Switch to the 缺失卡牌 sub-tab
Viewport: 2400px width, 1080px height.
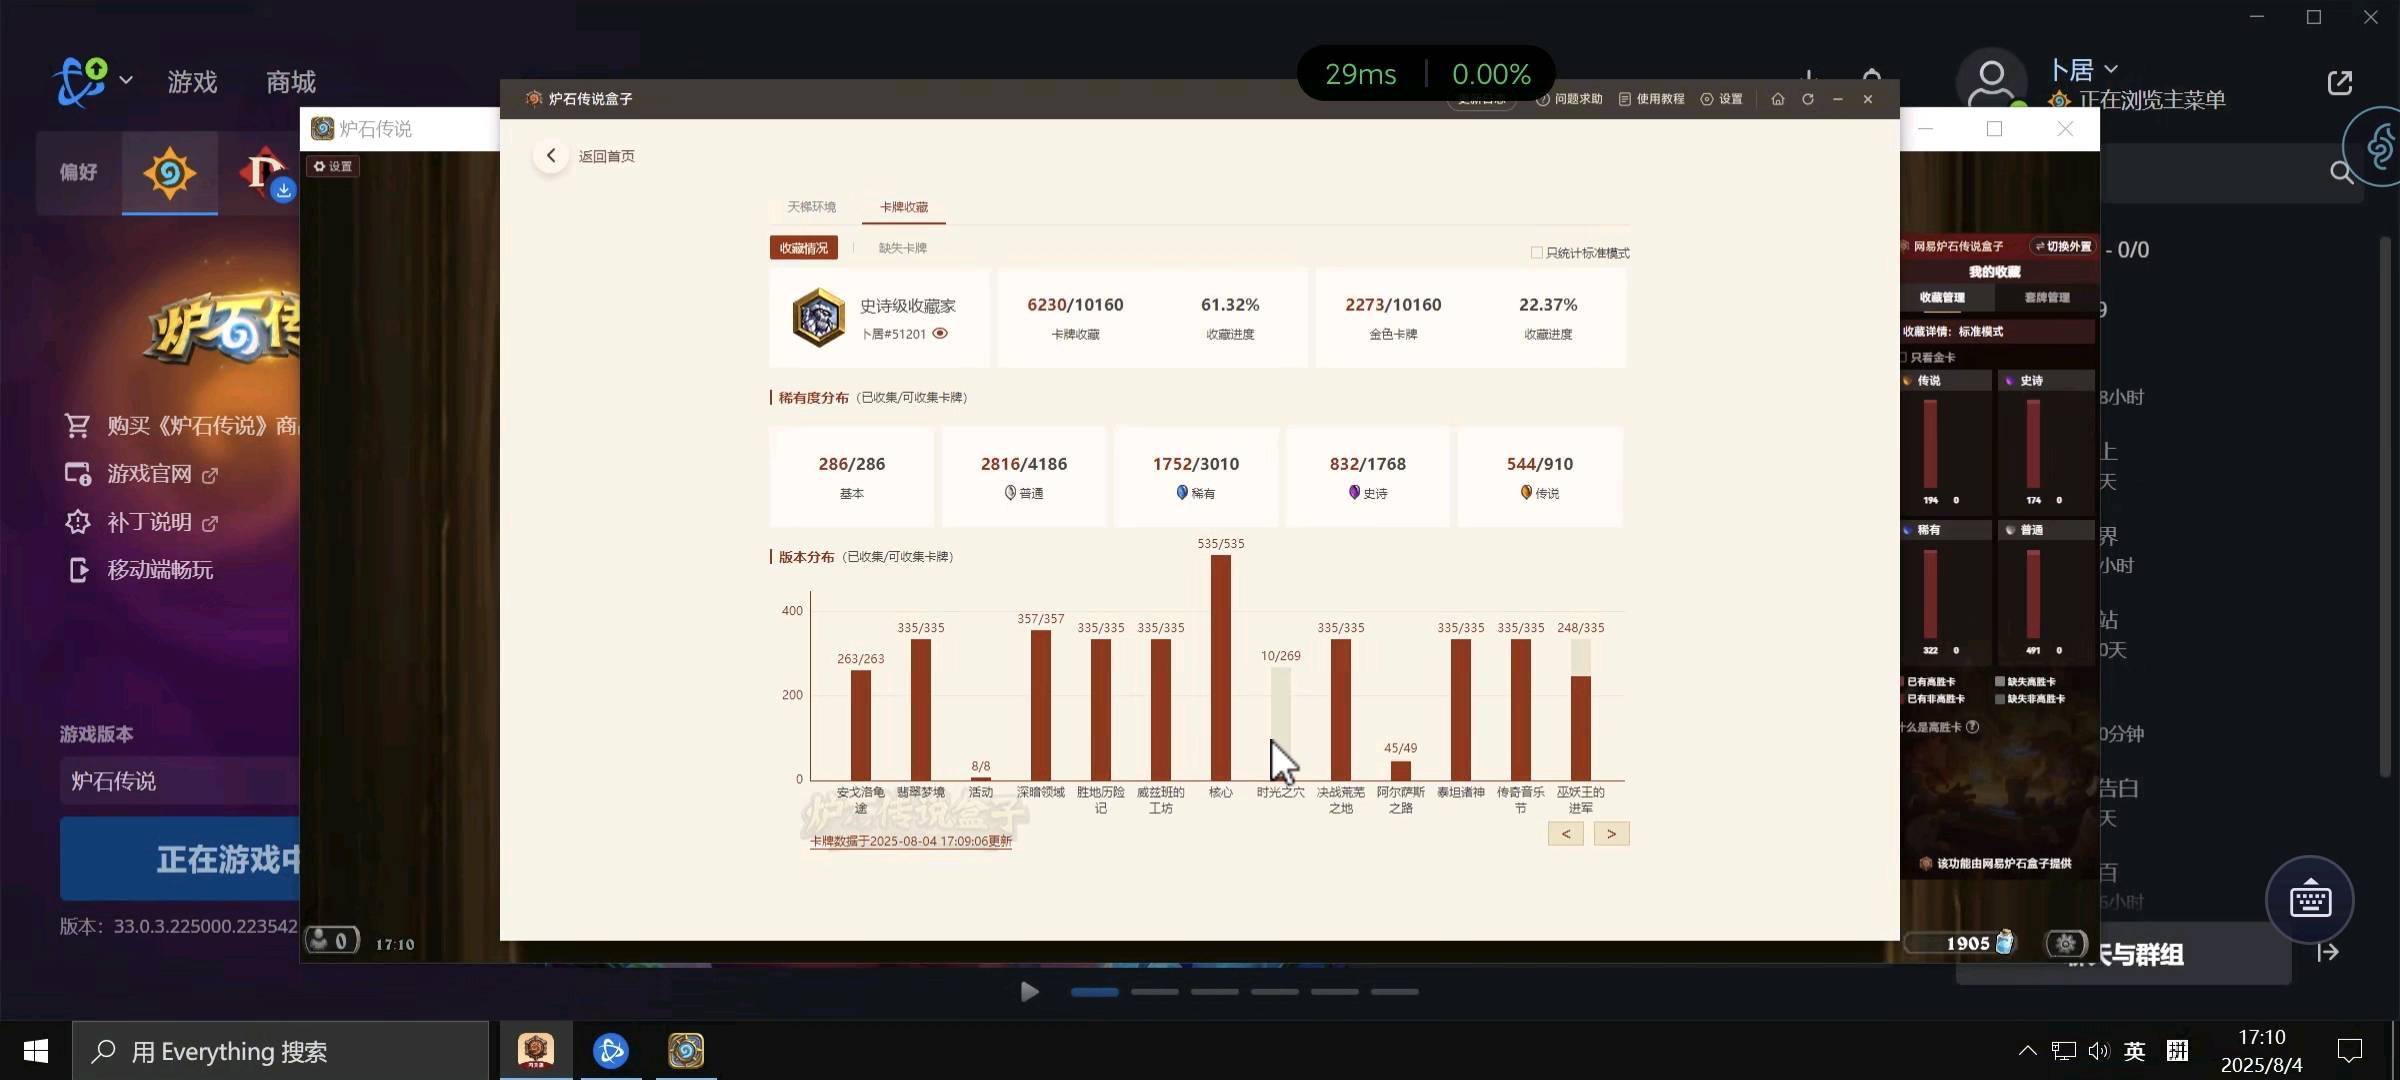903,248
